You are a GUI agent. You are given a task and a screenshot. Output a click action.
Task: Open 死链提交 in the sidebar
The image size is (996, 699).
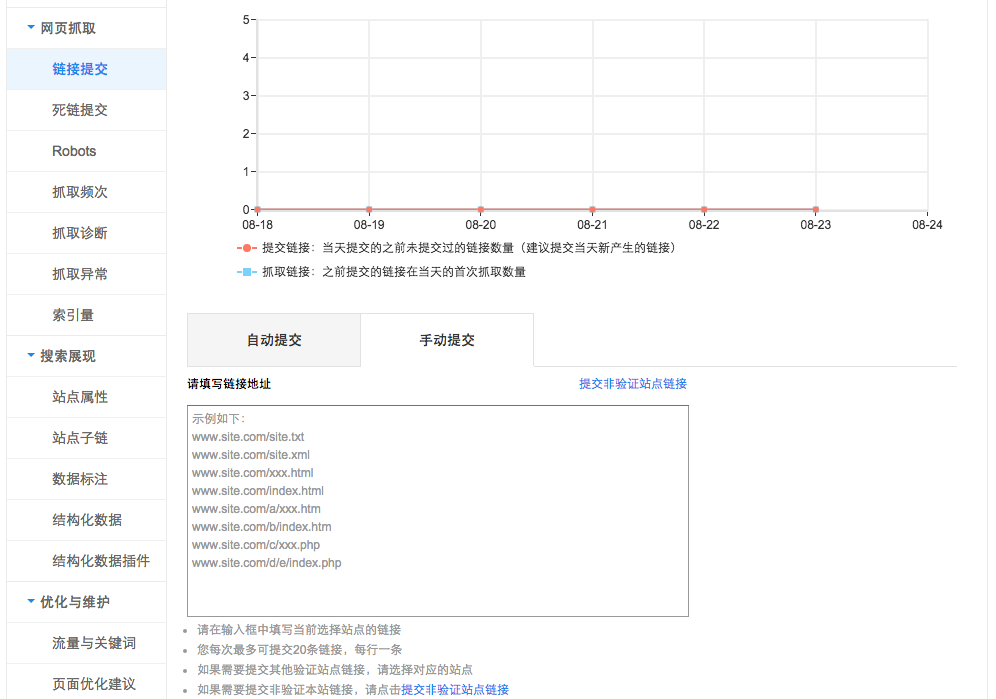[x=80, y=110]
